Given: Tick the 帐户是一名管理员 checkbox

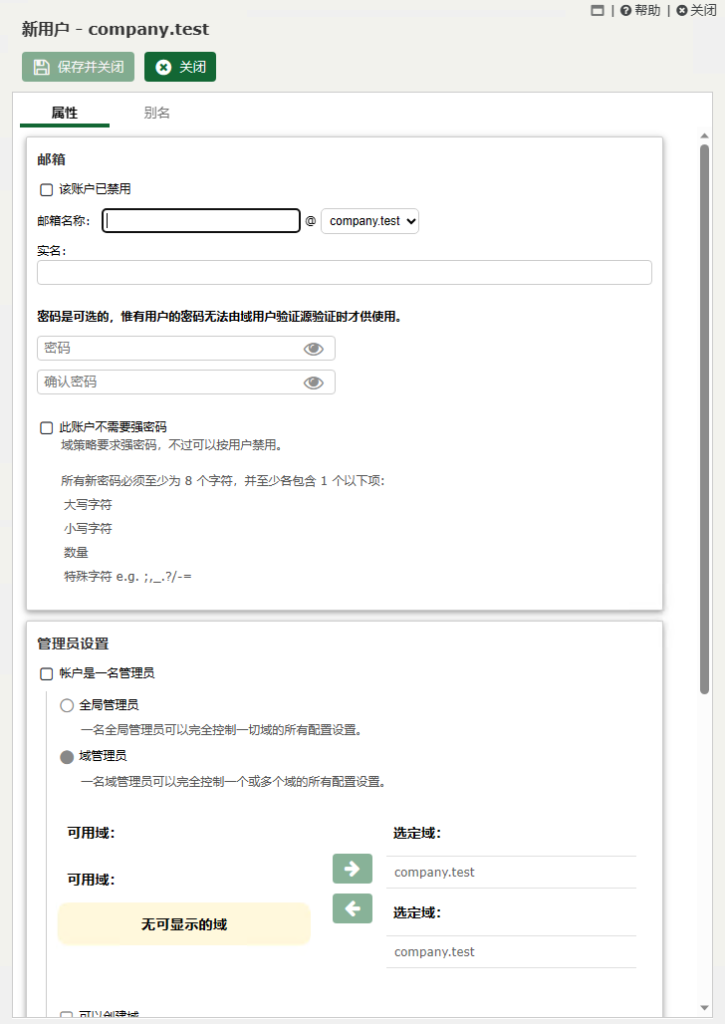Looking at the screenshot, I should click(46, 674).
